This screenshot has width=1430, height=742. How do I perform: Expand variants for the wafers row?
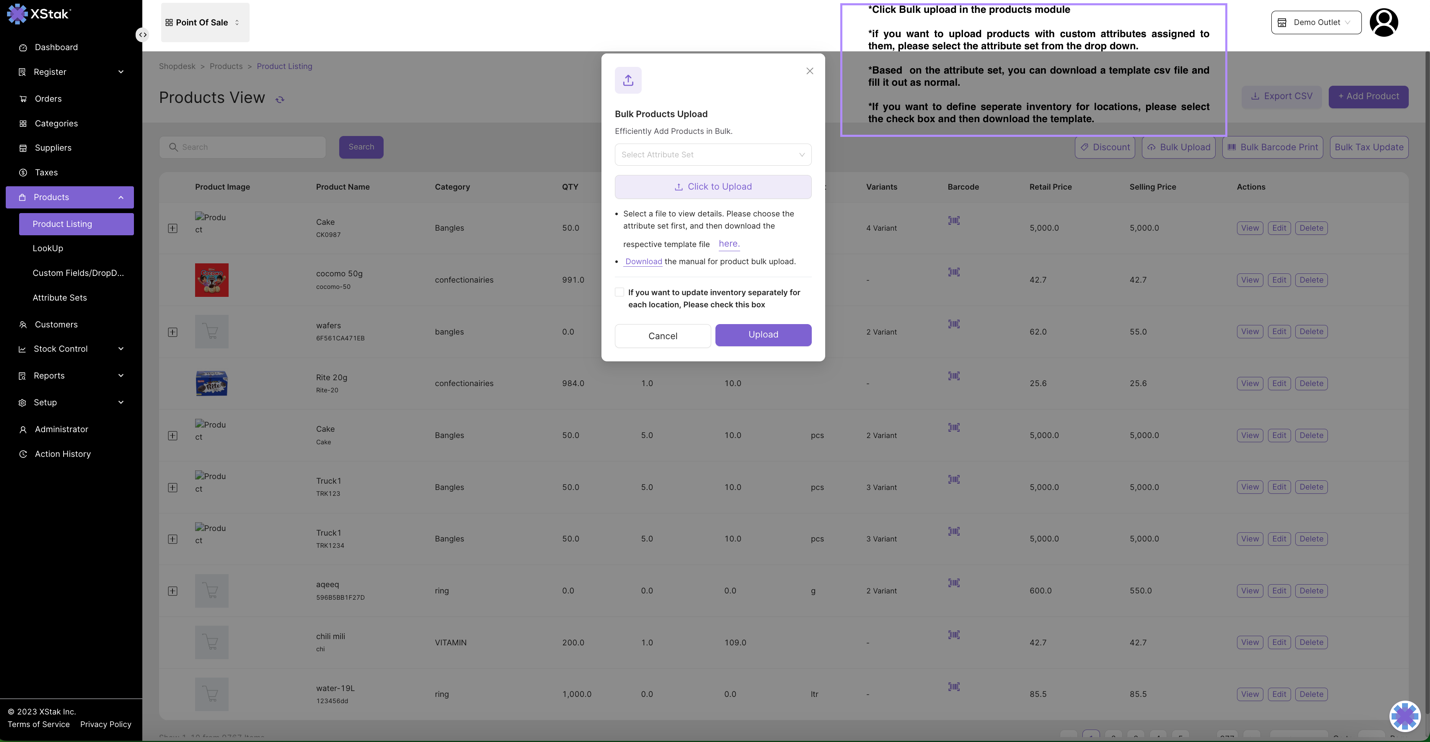tap(173, 332)
